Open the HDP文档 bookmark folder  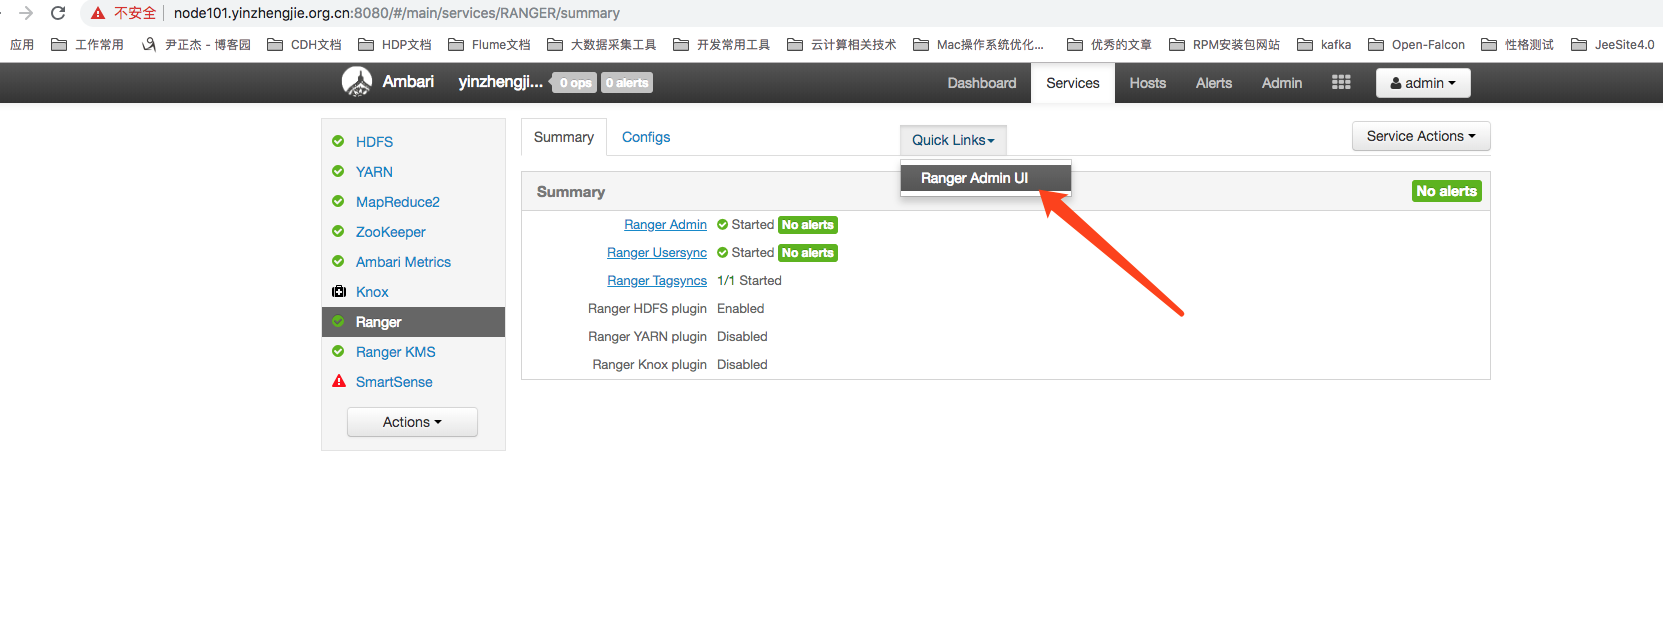[x=395, y=44]
